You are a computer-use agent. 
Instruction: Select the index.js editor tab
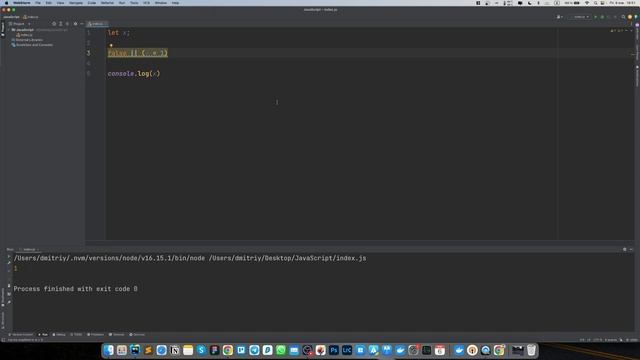(x=97, y=24)
